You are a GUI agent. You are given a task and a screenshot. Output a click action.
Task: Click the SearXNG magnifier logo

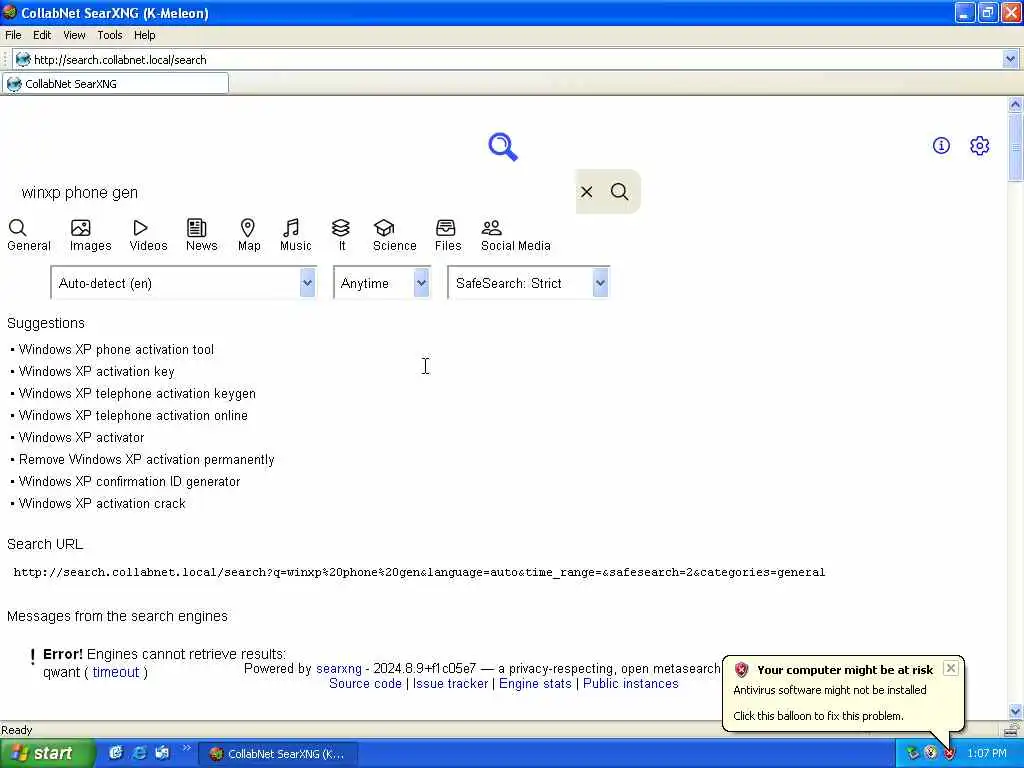(x=503, y=146)
